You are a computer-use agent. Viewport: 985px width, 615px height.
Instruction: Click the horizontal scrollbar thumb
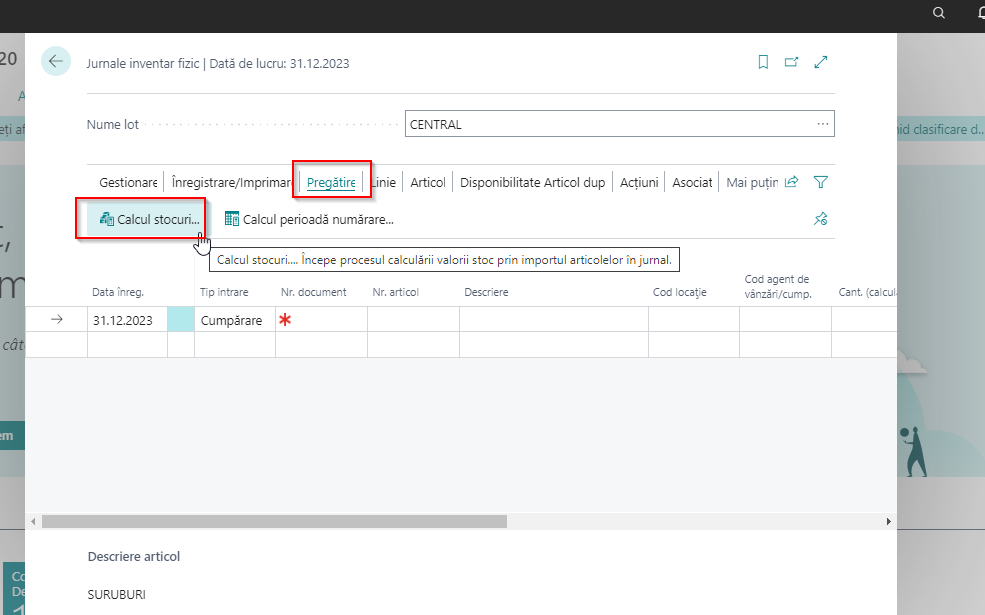[275, 521]
